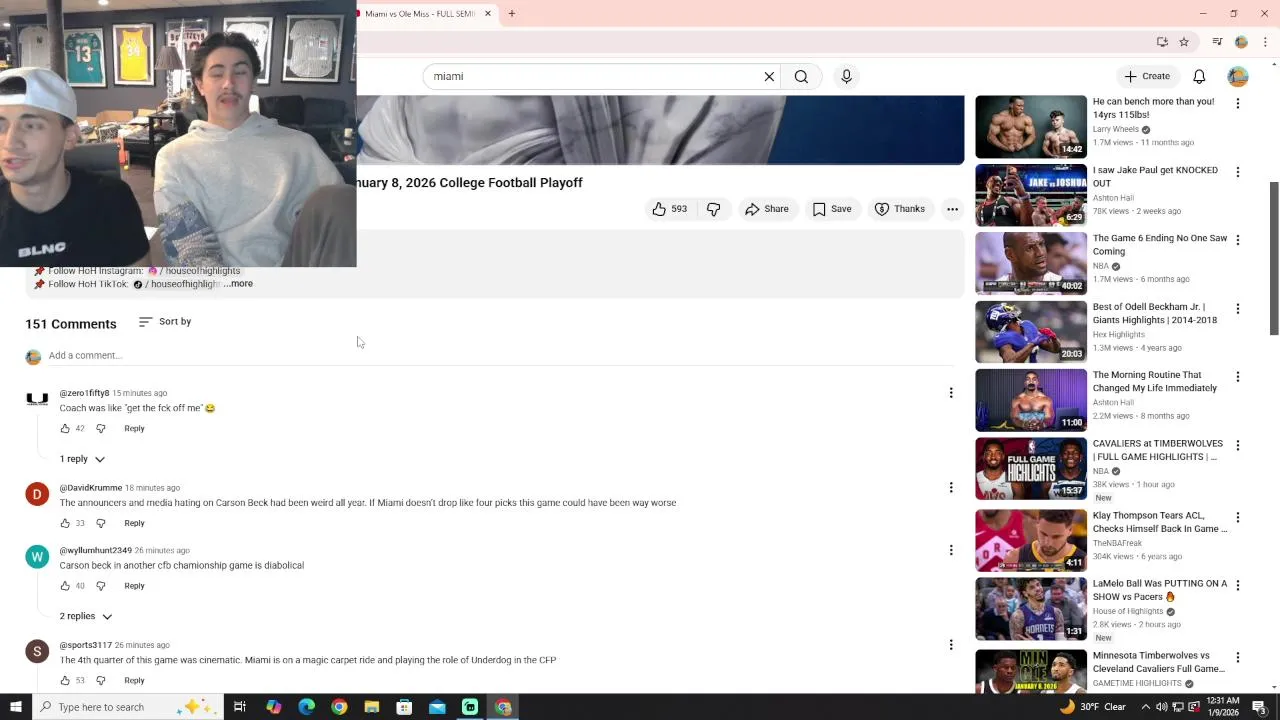Image resolution: width=1280 pixels, height=720 pixels.
Task: Expand 2 replies under @wyllumhunt2349
Action: pyautogui.click(x=86, y=616)
